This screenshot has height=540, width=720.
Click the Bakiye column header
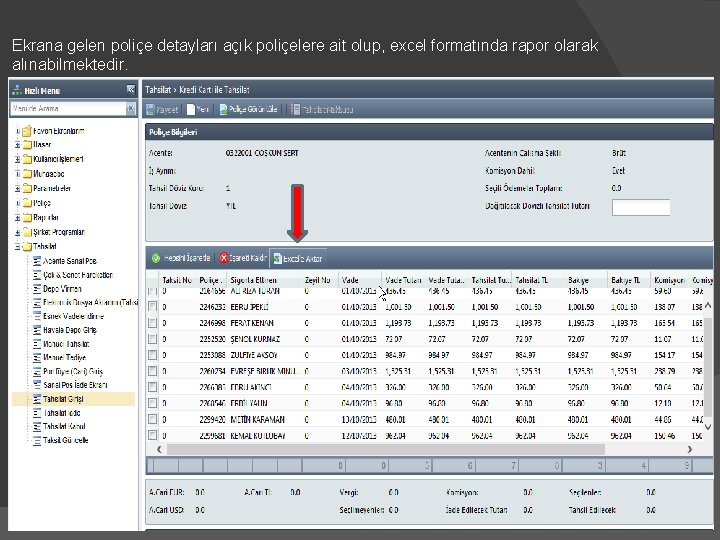585,280
